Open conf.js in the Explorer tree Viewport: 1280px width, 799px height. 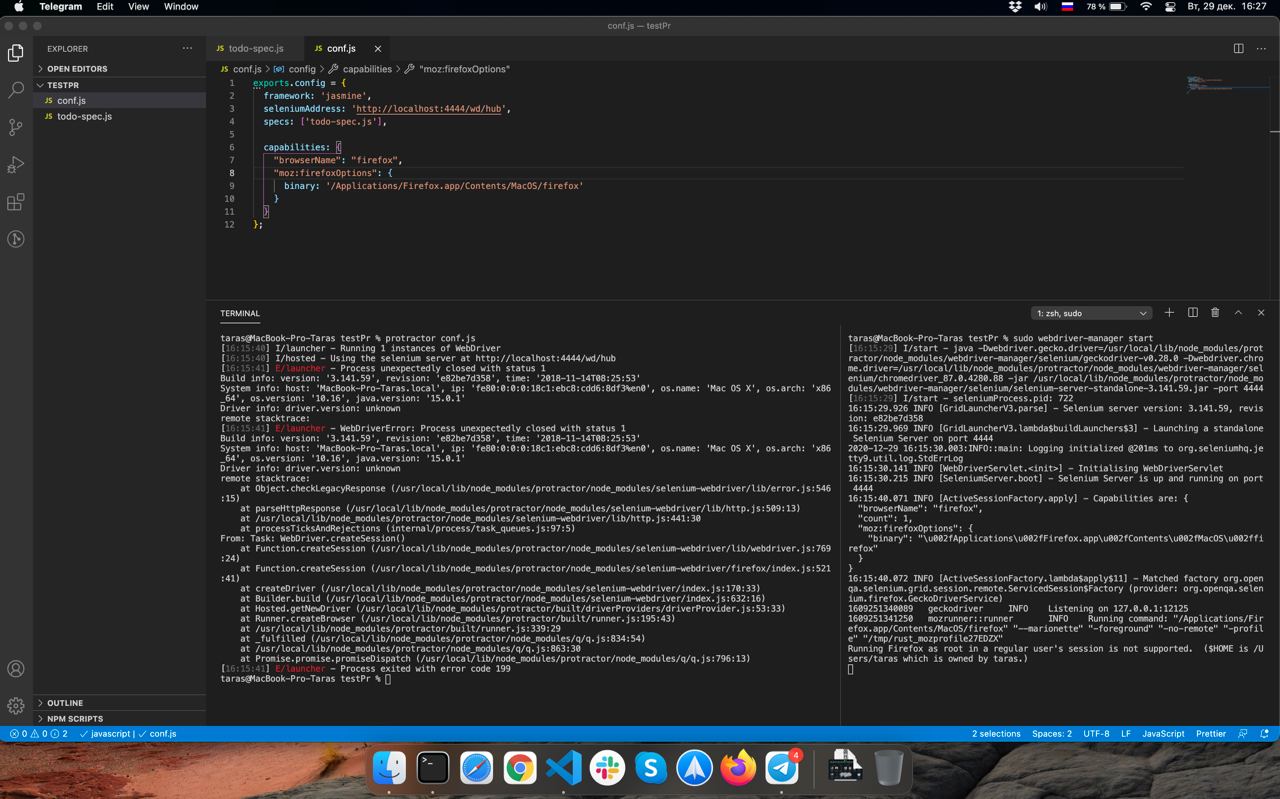tap(120, 101)
